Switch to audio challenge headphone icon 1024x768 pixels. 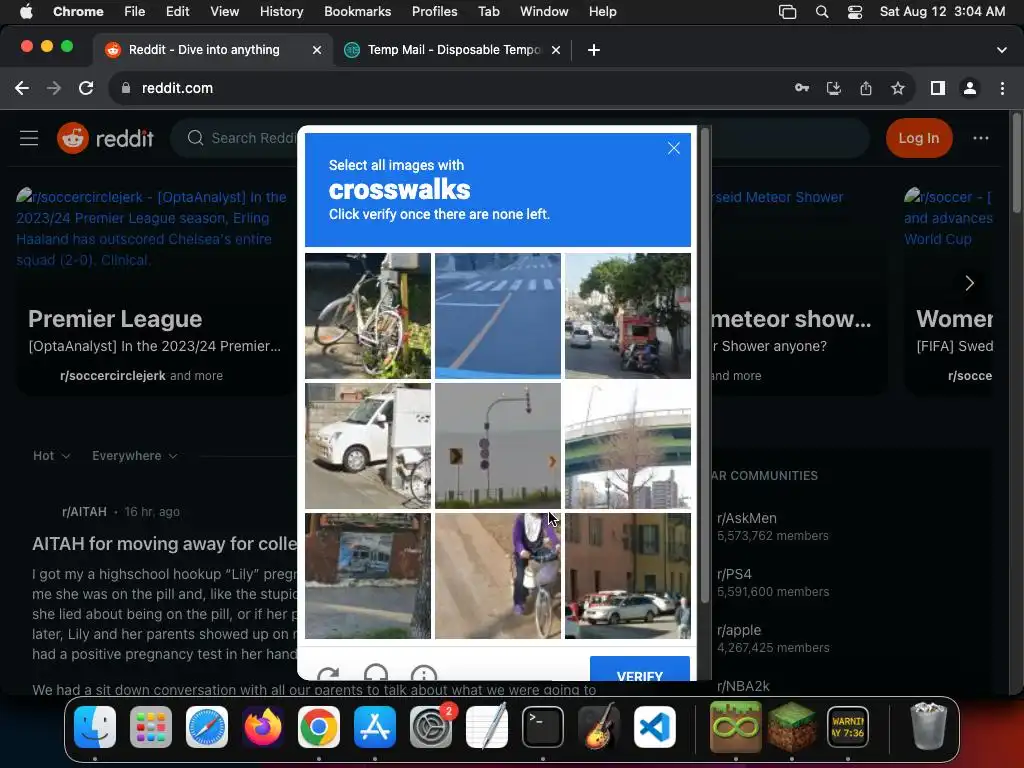click(376, 673)
